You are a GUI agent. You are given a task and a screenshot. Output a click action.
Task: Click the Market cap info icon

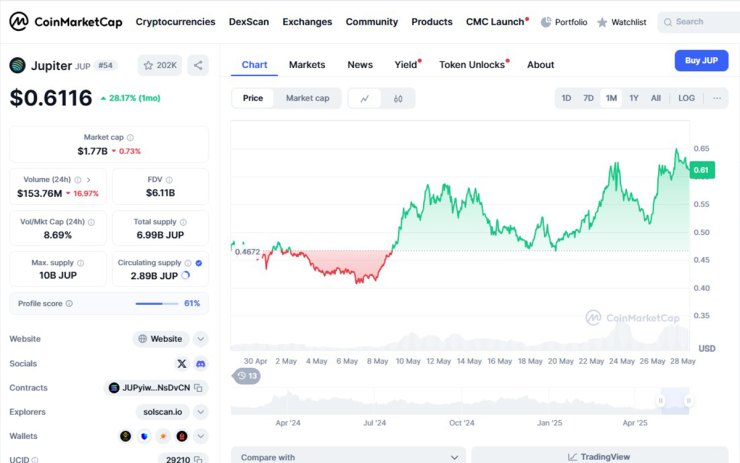click(130, 137)
